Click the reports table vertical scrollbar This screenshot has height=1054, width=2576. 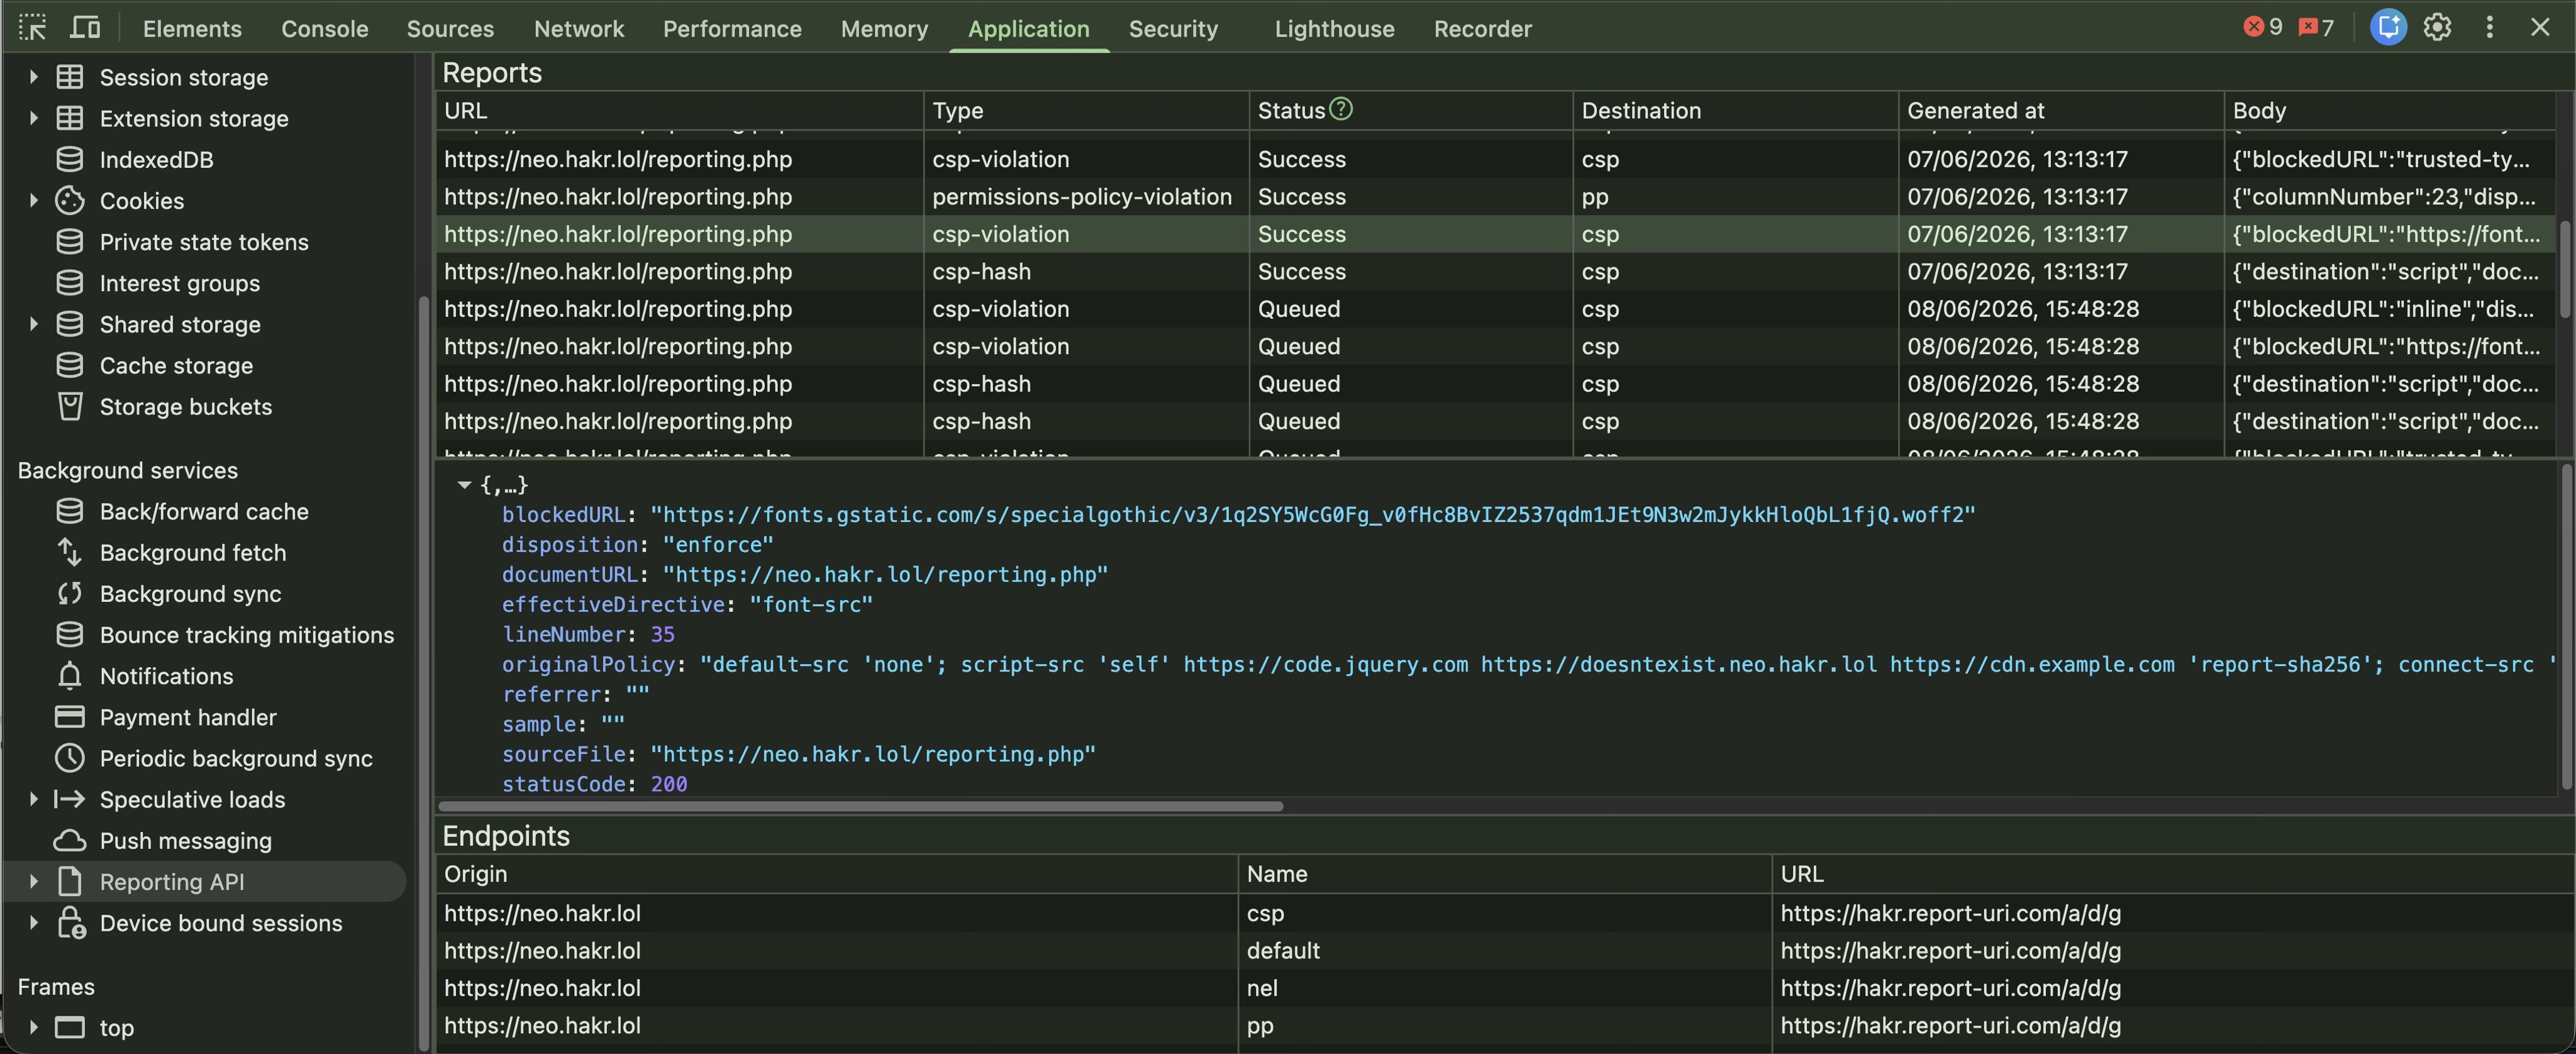pos(2565,270)
